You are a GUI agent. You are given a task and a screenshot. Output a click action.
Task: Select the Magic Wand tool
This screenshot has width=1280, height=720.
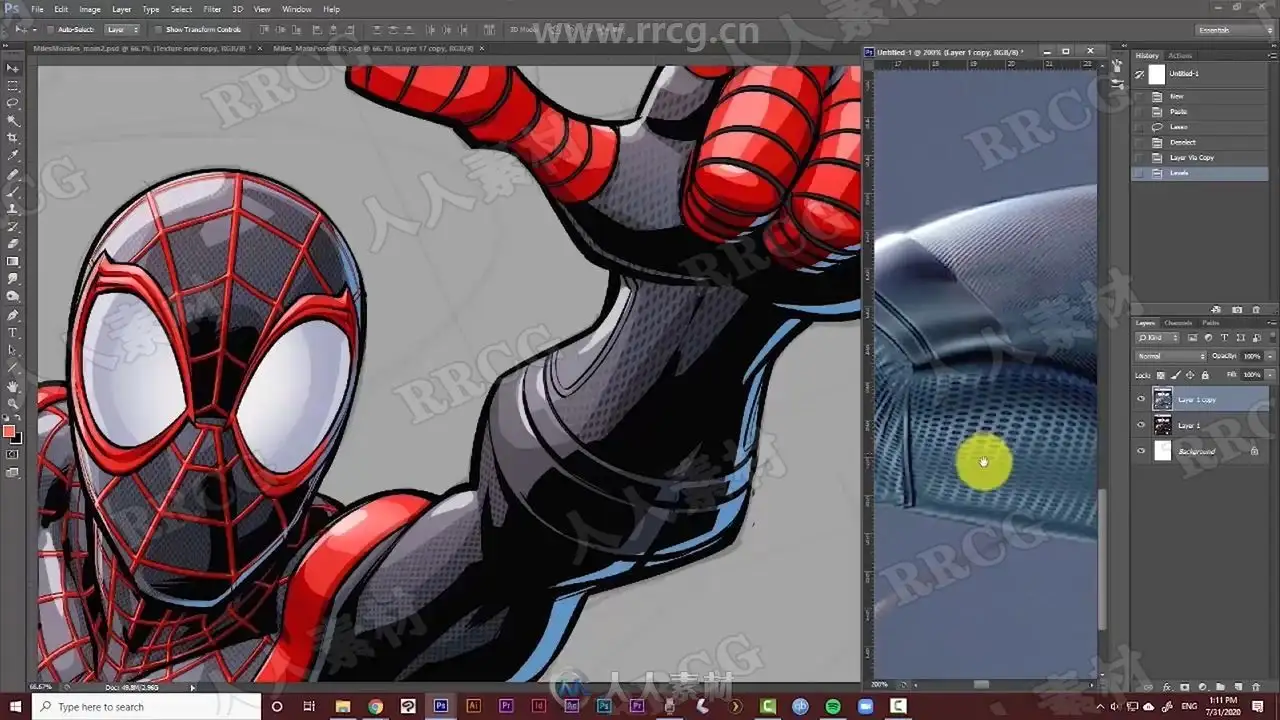[x=13, y=120]
